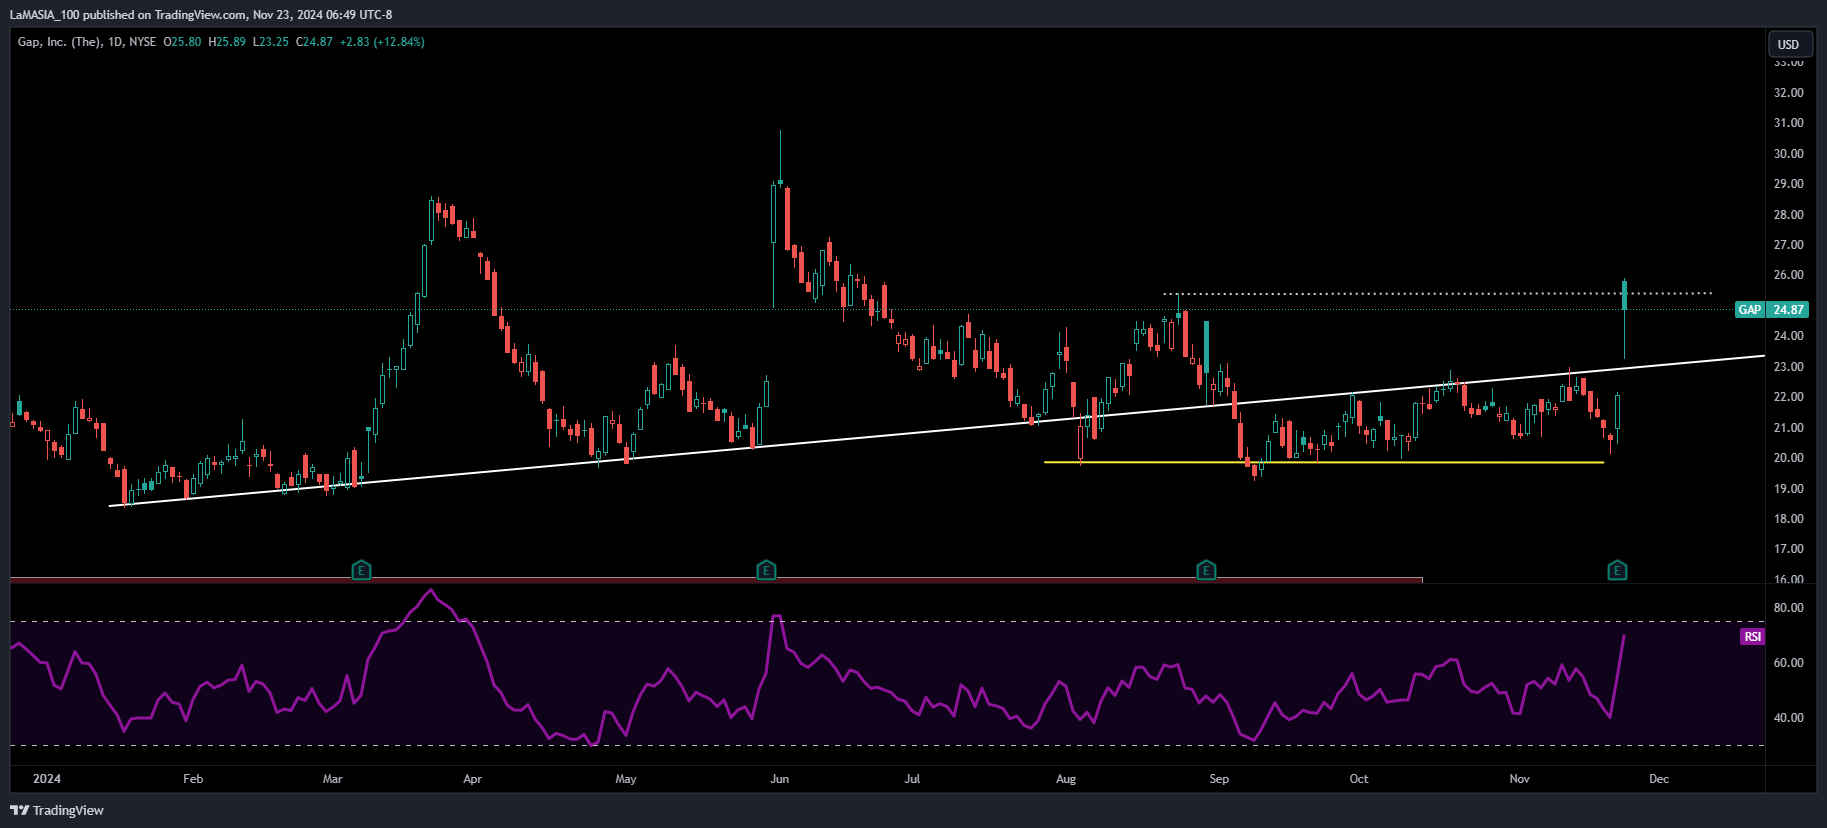
Task: Click the low value L23.25
Action: 271,42
